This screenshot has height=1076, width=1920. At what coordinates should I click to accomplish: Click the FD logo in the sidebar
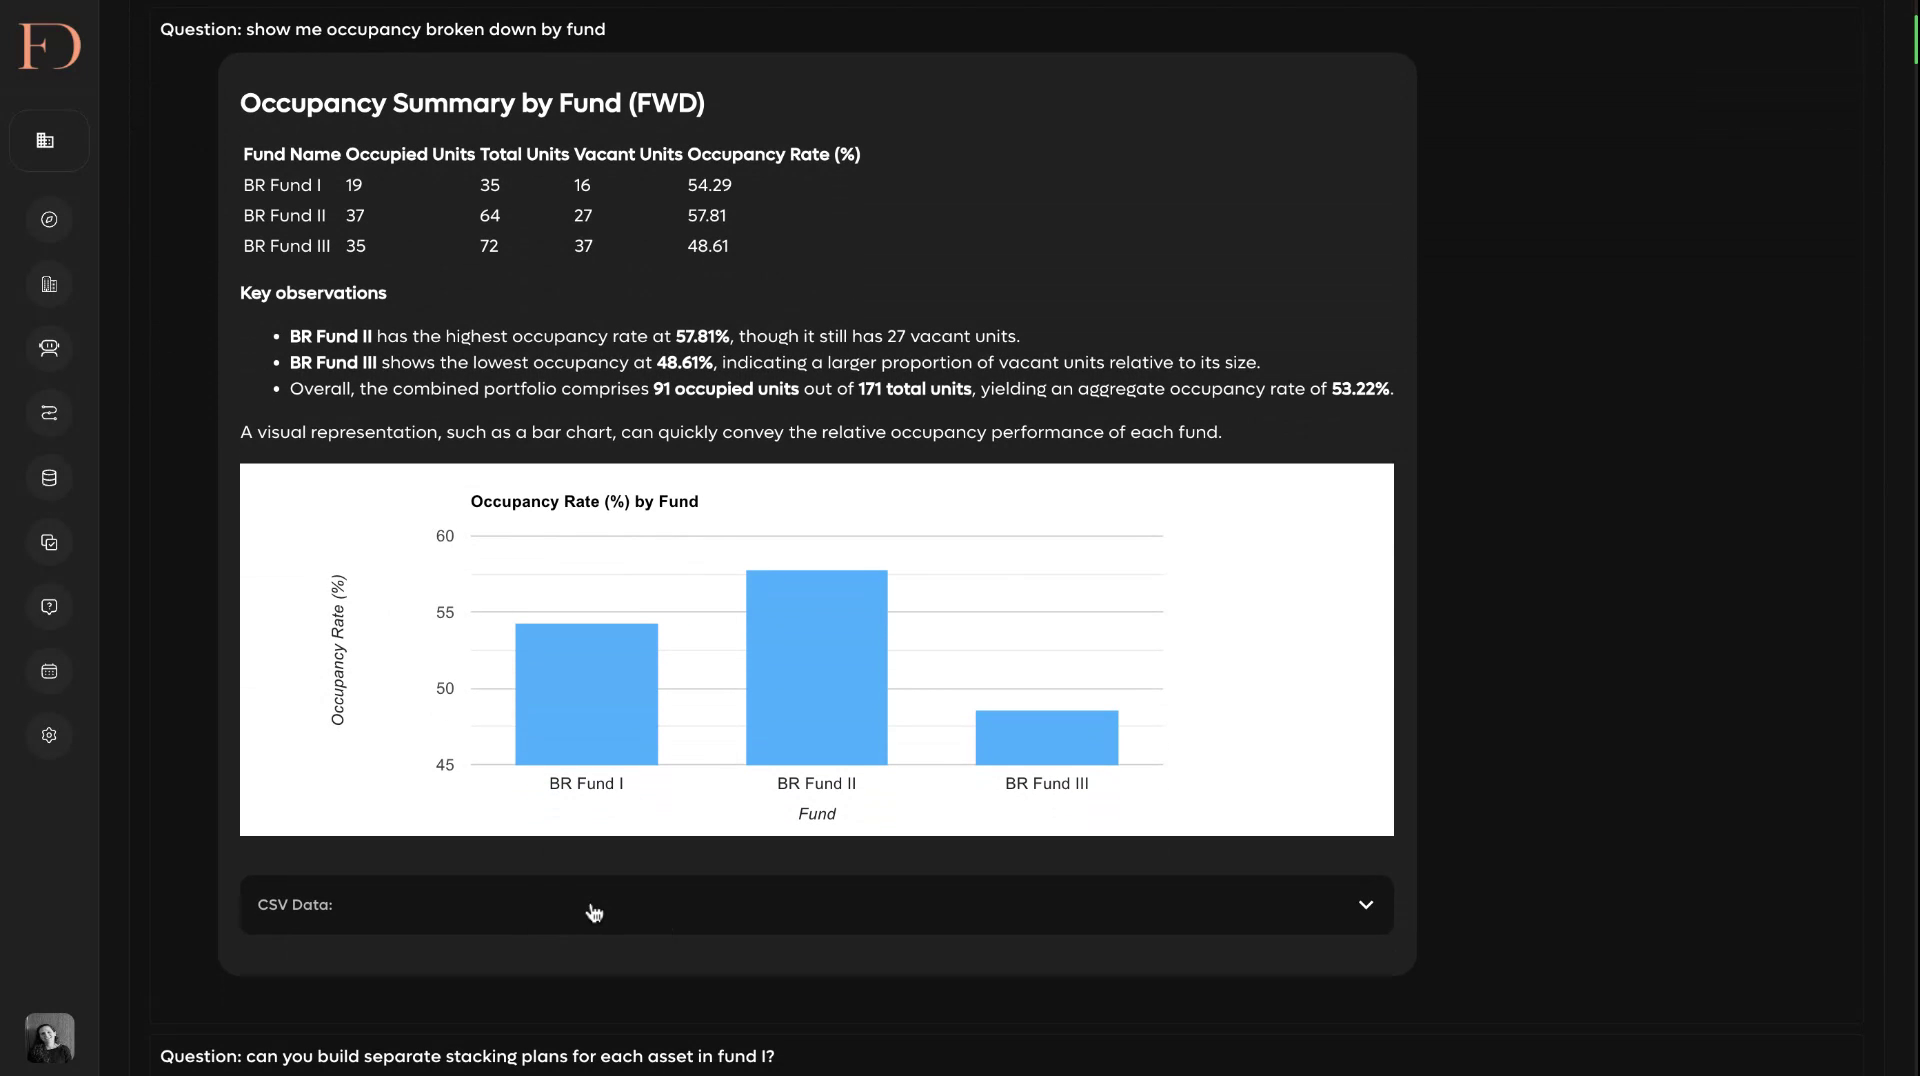tap(49, 46)
